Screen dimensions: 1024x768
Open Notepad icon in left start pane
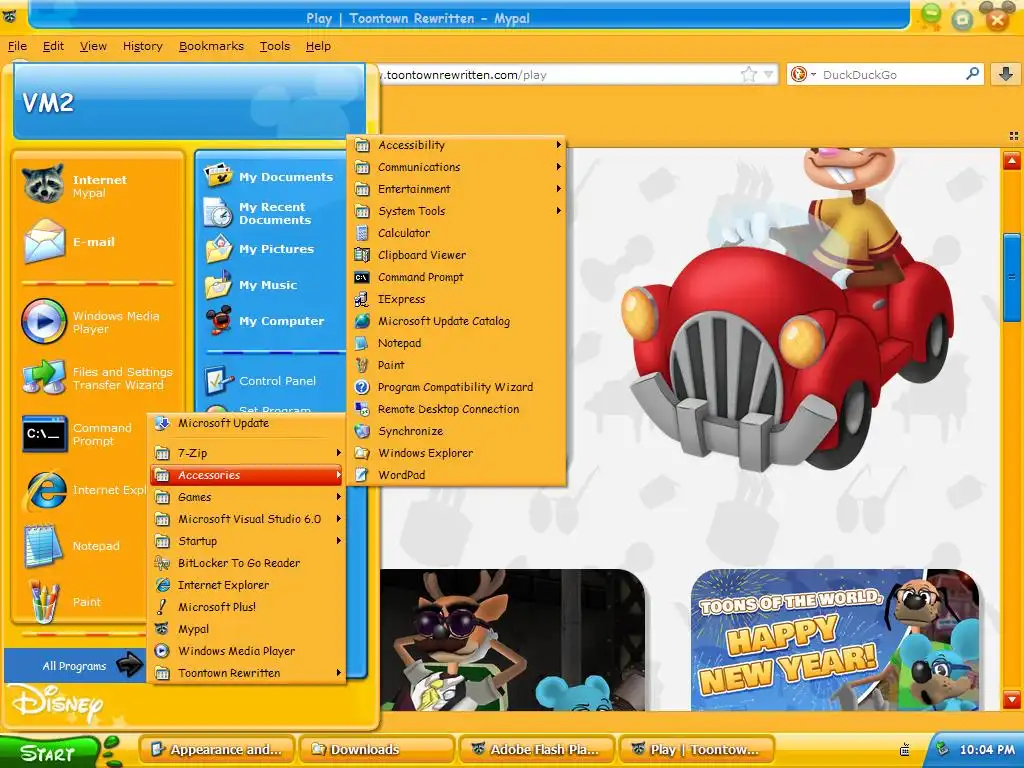pyautogui.click(x=44, y=546)
